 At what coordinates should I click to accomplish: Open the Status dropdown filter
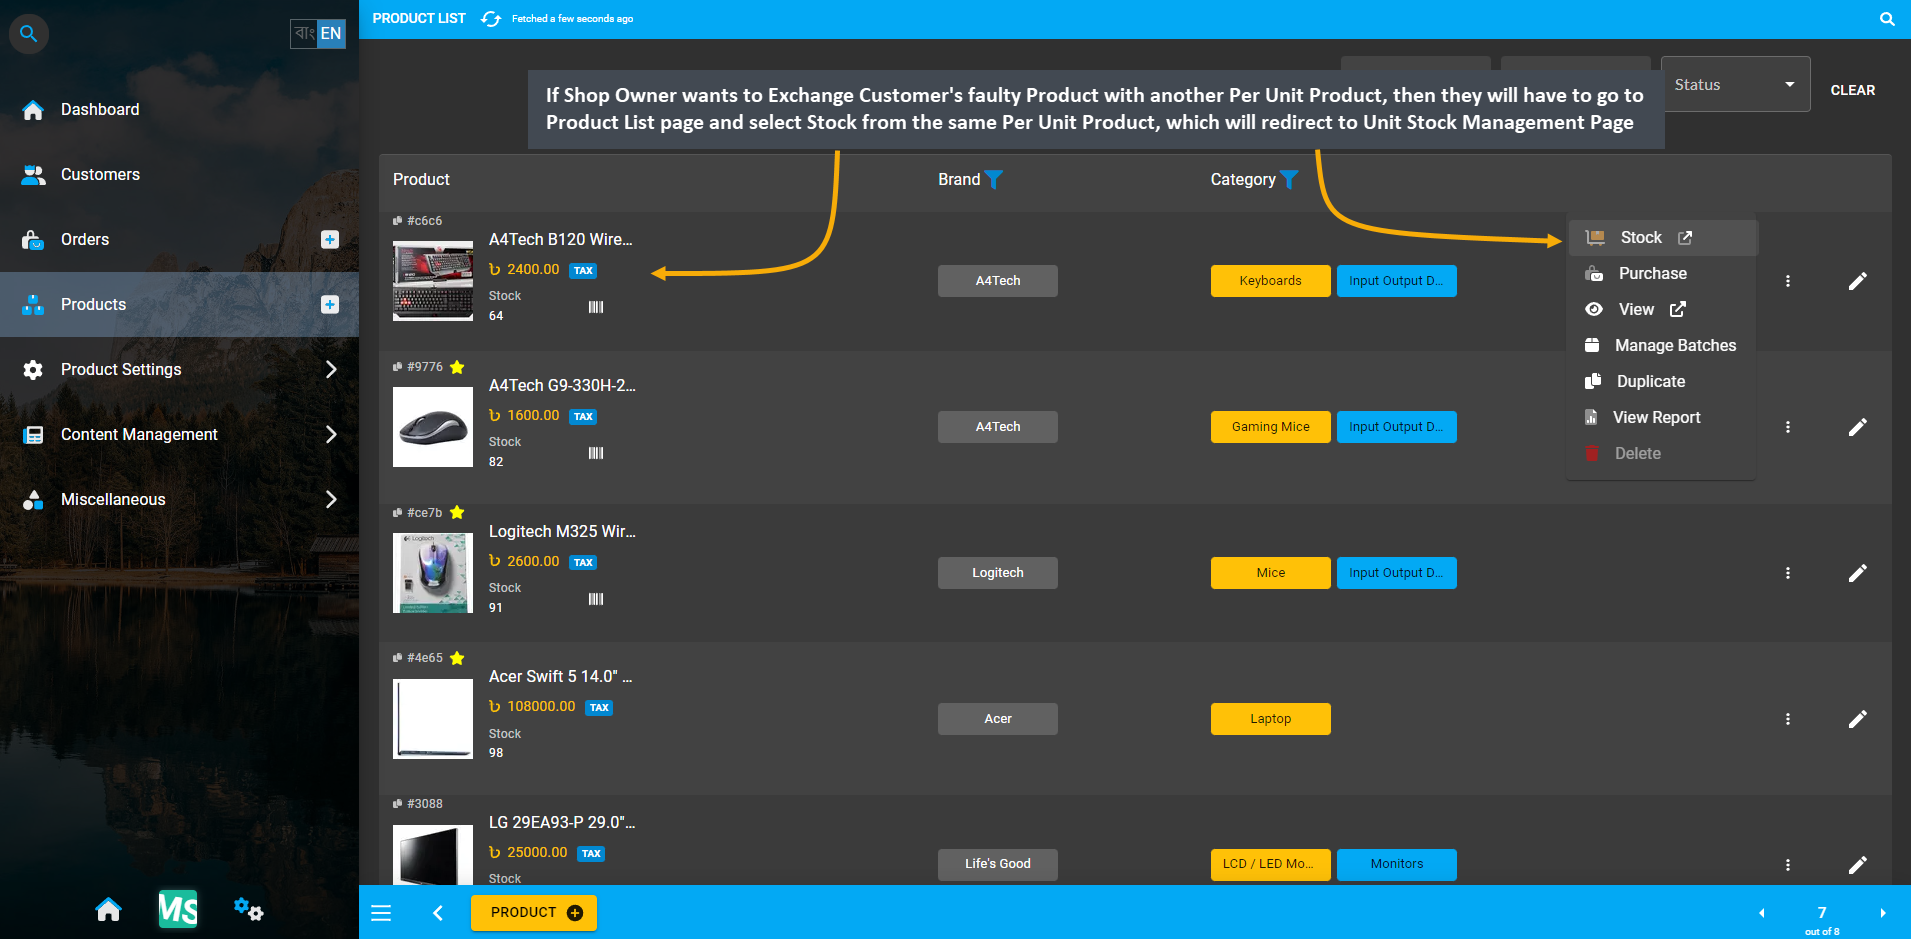(x=1735, y=85)
